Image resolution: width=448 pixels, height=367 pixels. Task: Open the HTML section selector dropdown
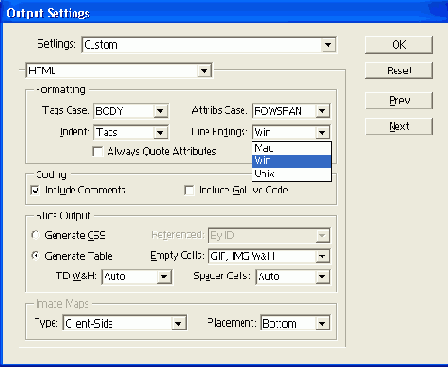119,71
